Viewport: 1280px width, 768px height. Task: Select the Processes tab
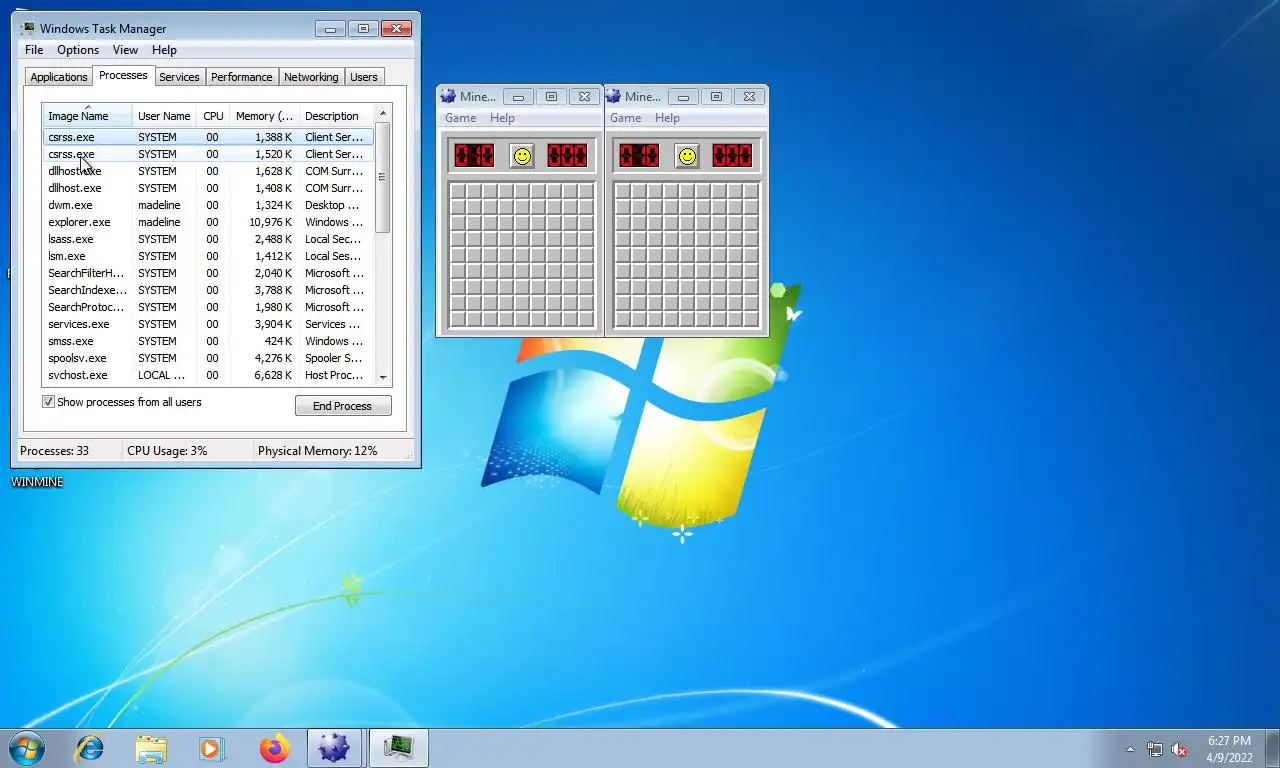click(x=123, y=76)
